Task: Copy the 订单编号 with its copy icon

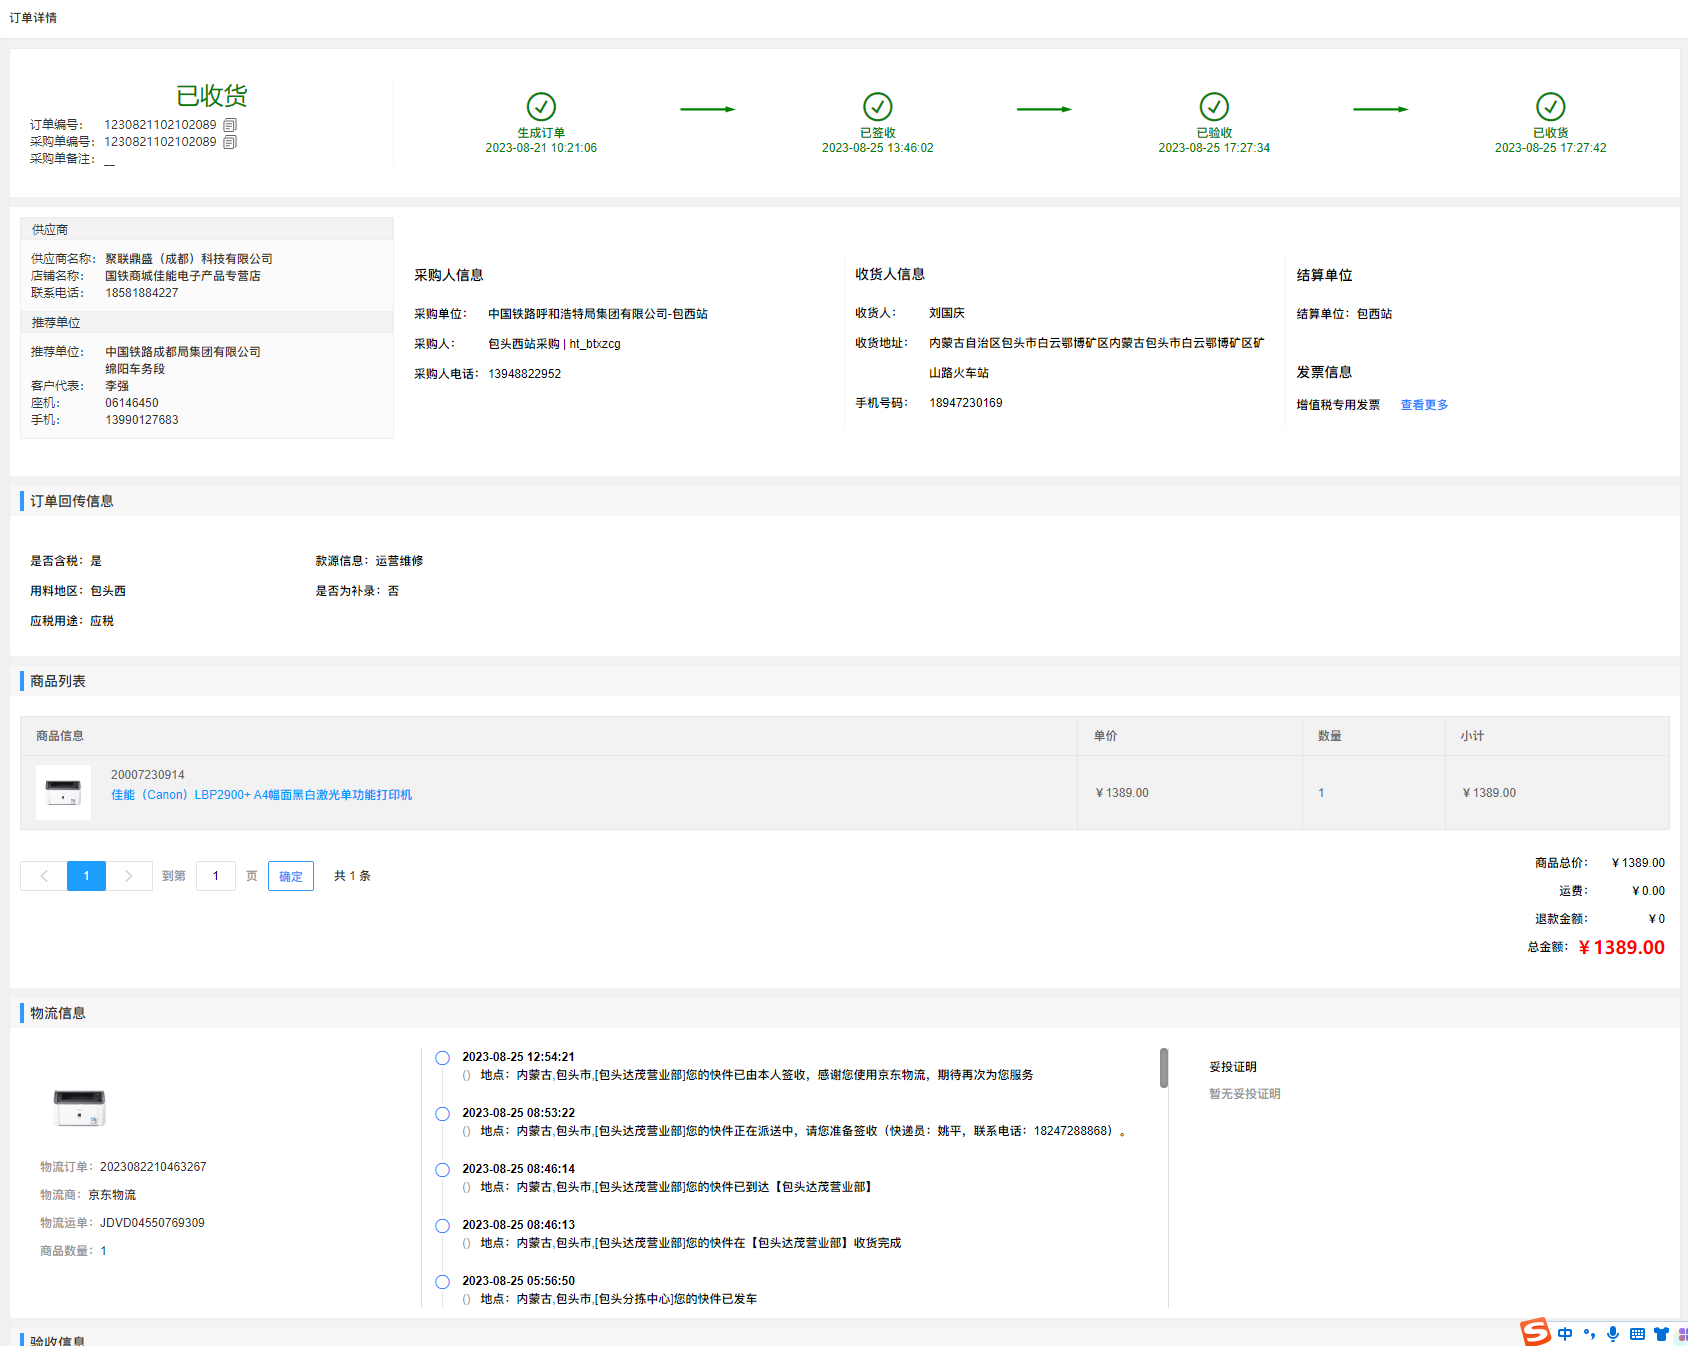Action: click(230, 125)
